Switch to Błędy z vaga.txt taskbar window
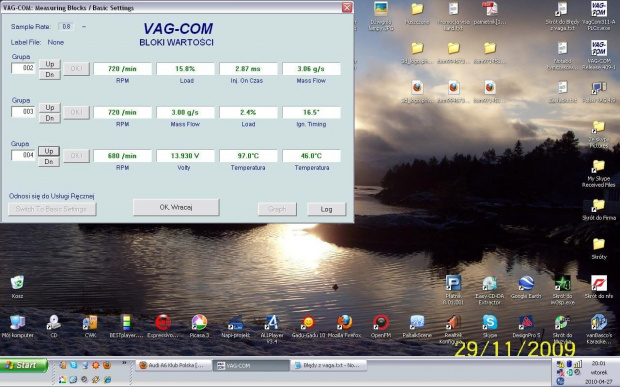Screen dimensions: 620x387 329,365
